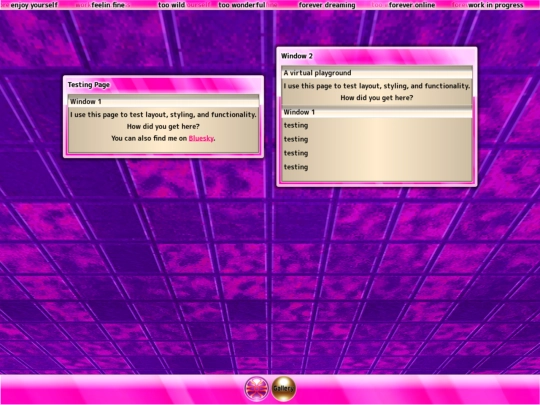Viewport: 540px width, 405px height.
Task: Click layout styling text line in Window 2
Action: pyautogui.click(x=377, y=86)
